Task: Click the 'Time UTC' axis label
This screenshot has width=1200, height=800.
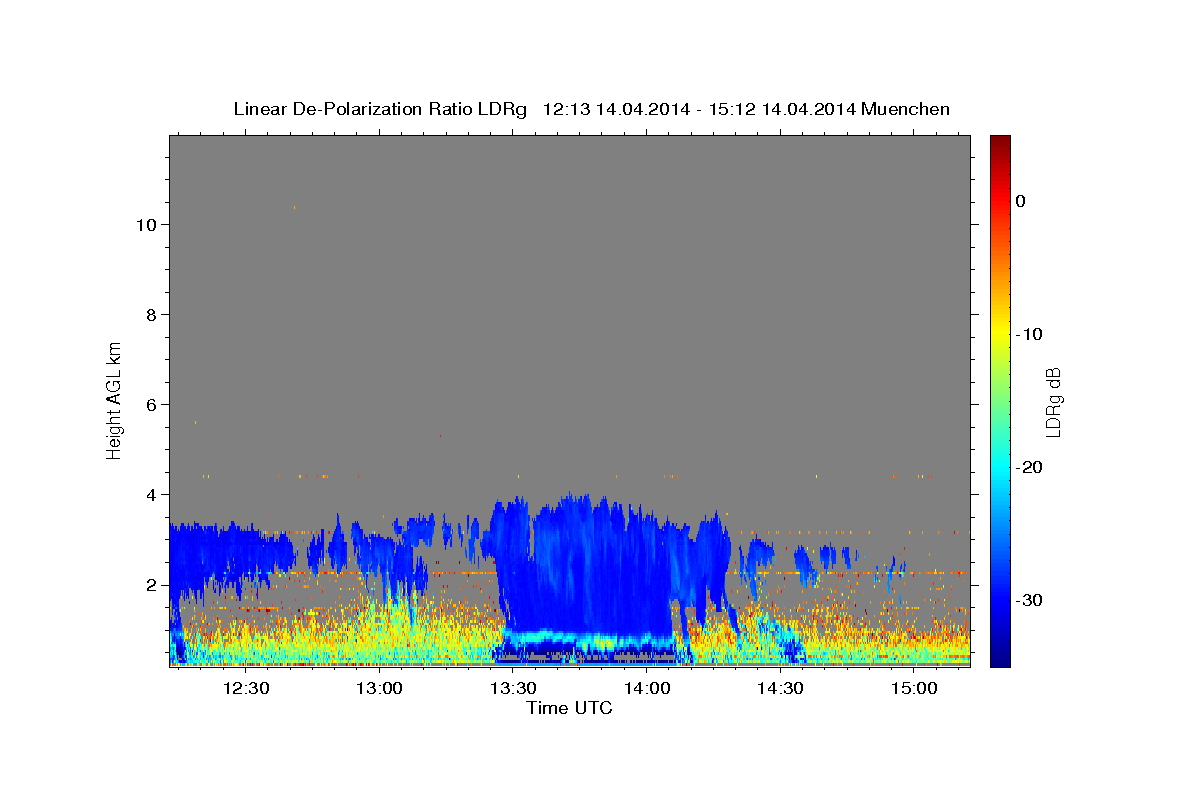Action: pos(569,708)
